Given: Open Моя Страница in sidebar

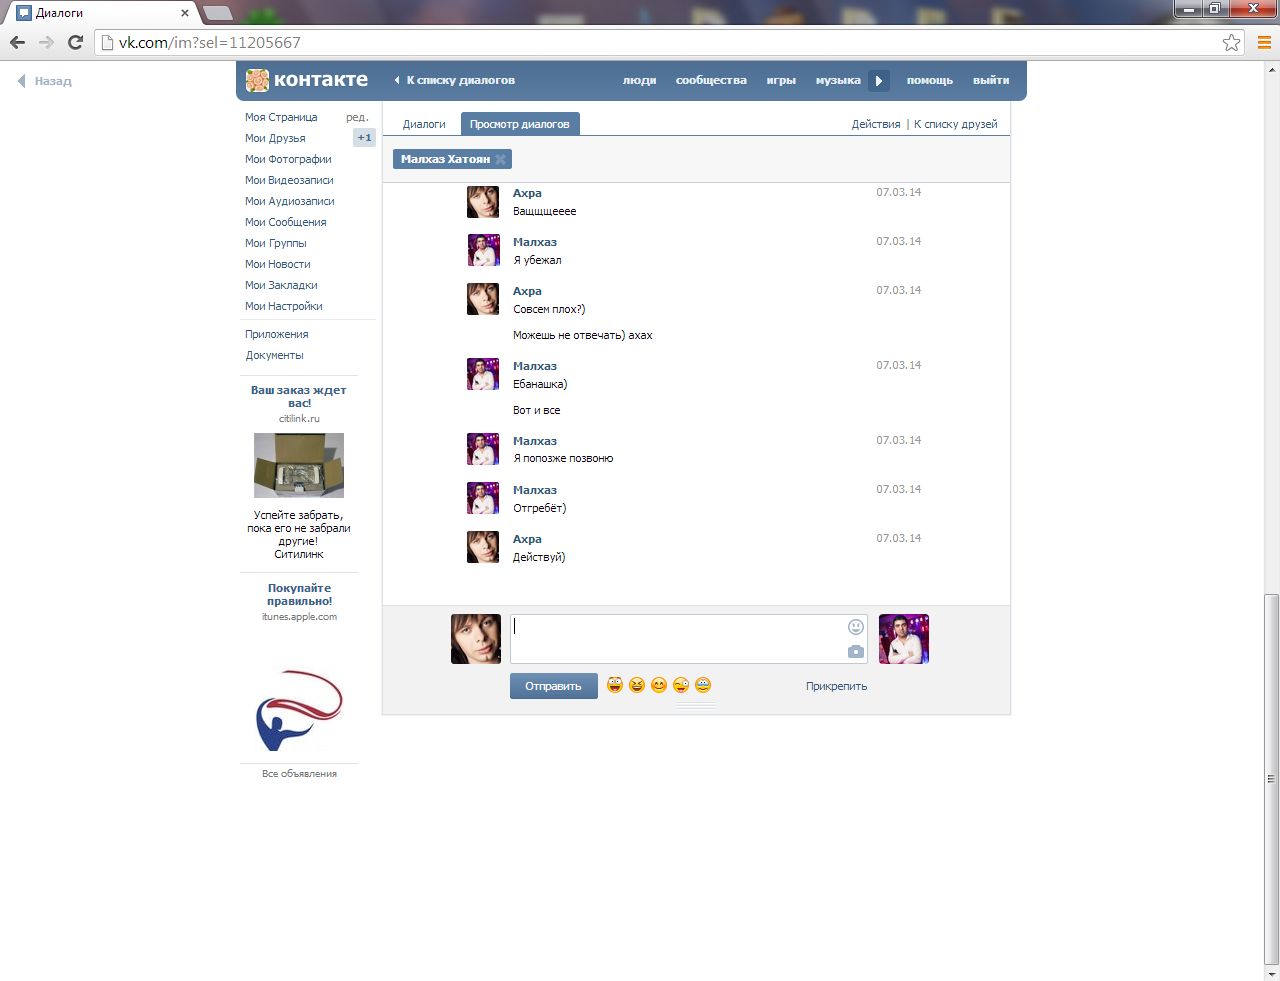Looking at the screenshot, I should click(281, 117).
